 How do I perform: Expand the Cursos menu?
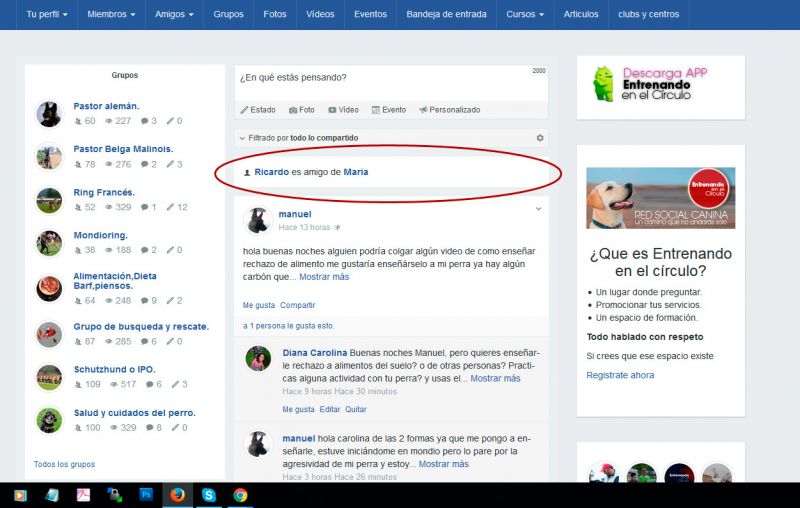pos(525,14)
